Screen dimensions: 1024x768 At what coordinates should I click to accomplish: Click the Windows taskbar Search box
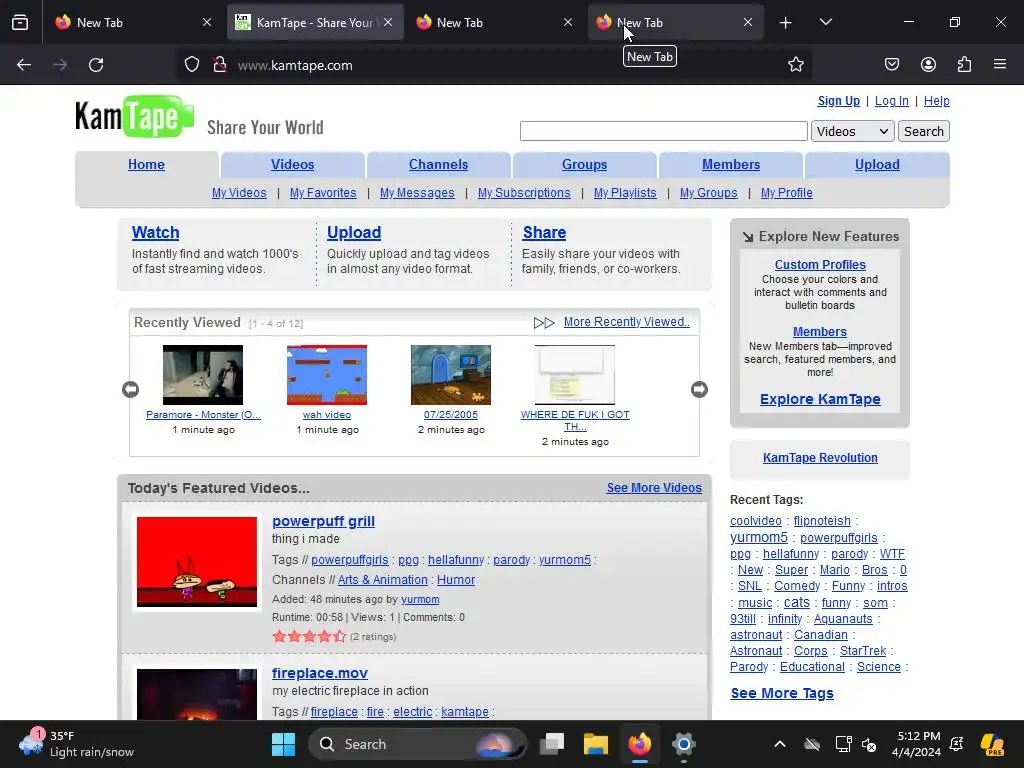click(418, 744)
